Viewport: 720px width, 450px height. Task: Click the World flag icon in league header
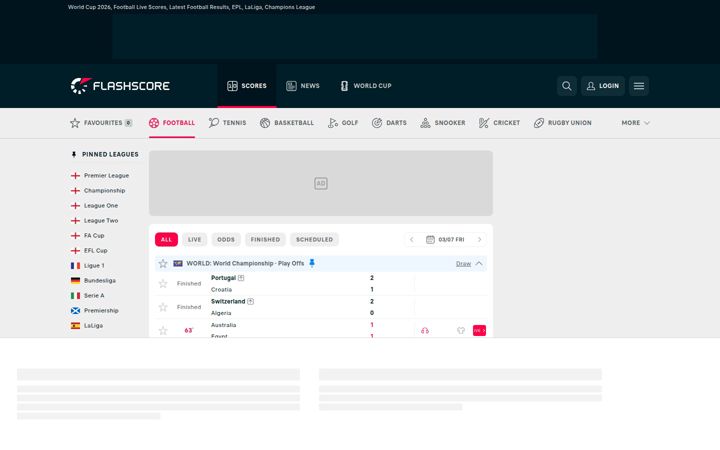pyautogui.click(x=178, y=264)
